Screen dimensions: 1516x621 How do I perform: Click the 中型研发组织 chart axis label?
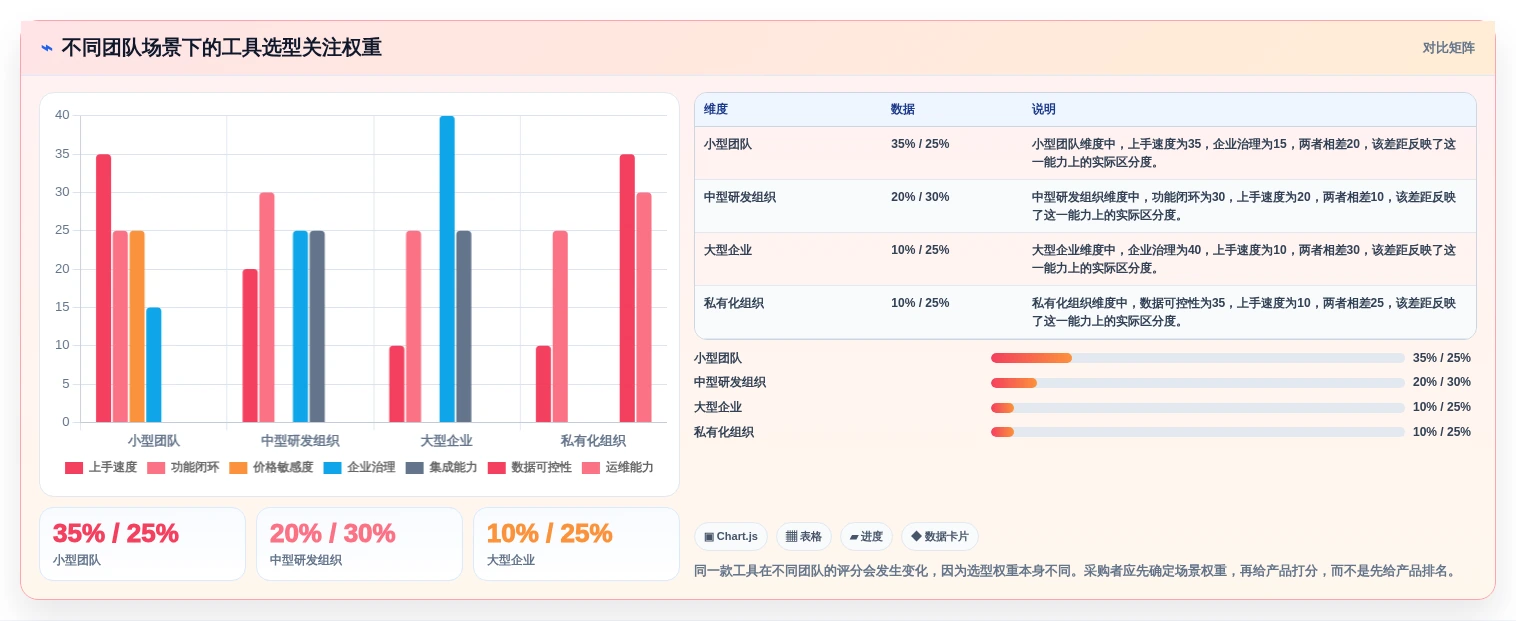pyautogui.click(x=300, y=441)
